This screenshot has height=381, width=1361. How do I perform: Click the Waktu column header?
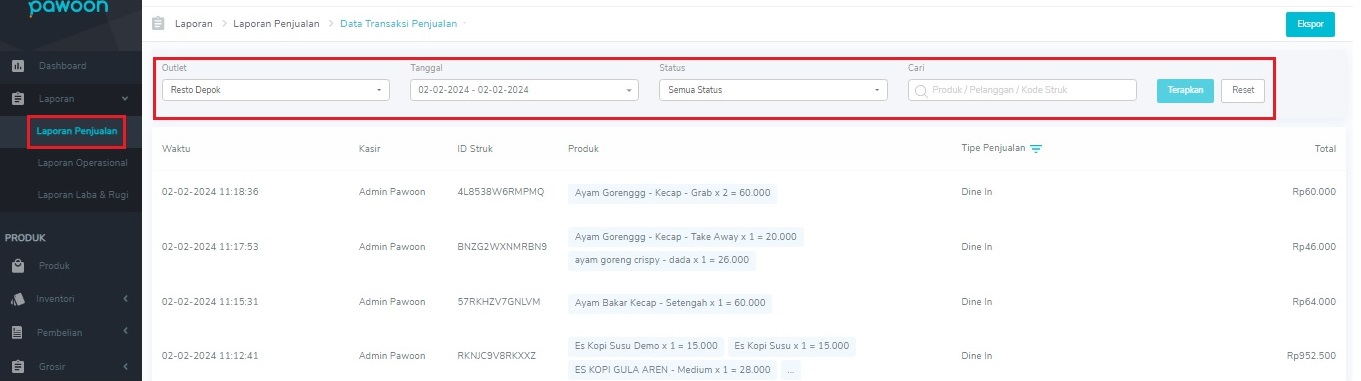tap(176, 149)
